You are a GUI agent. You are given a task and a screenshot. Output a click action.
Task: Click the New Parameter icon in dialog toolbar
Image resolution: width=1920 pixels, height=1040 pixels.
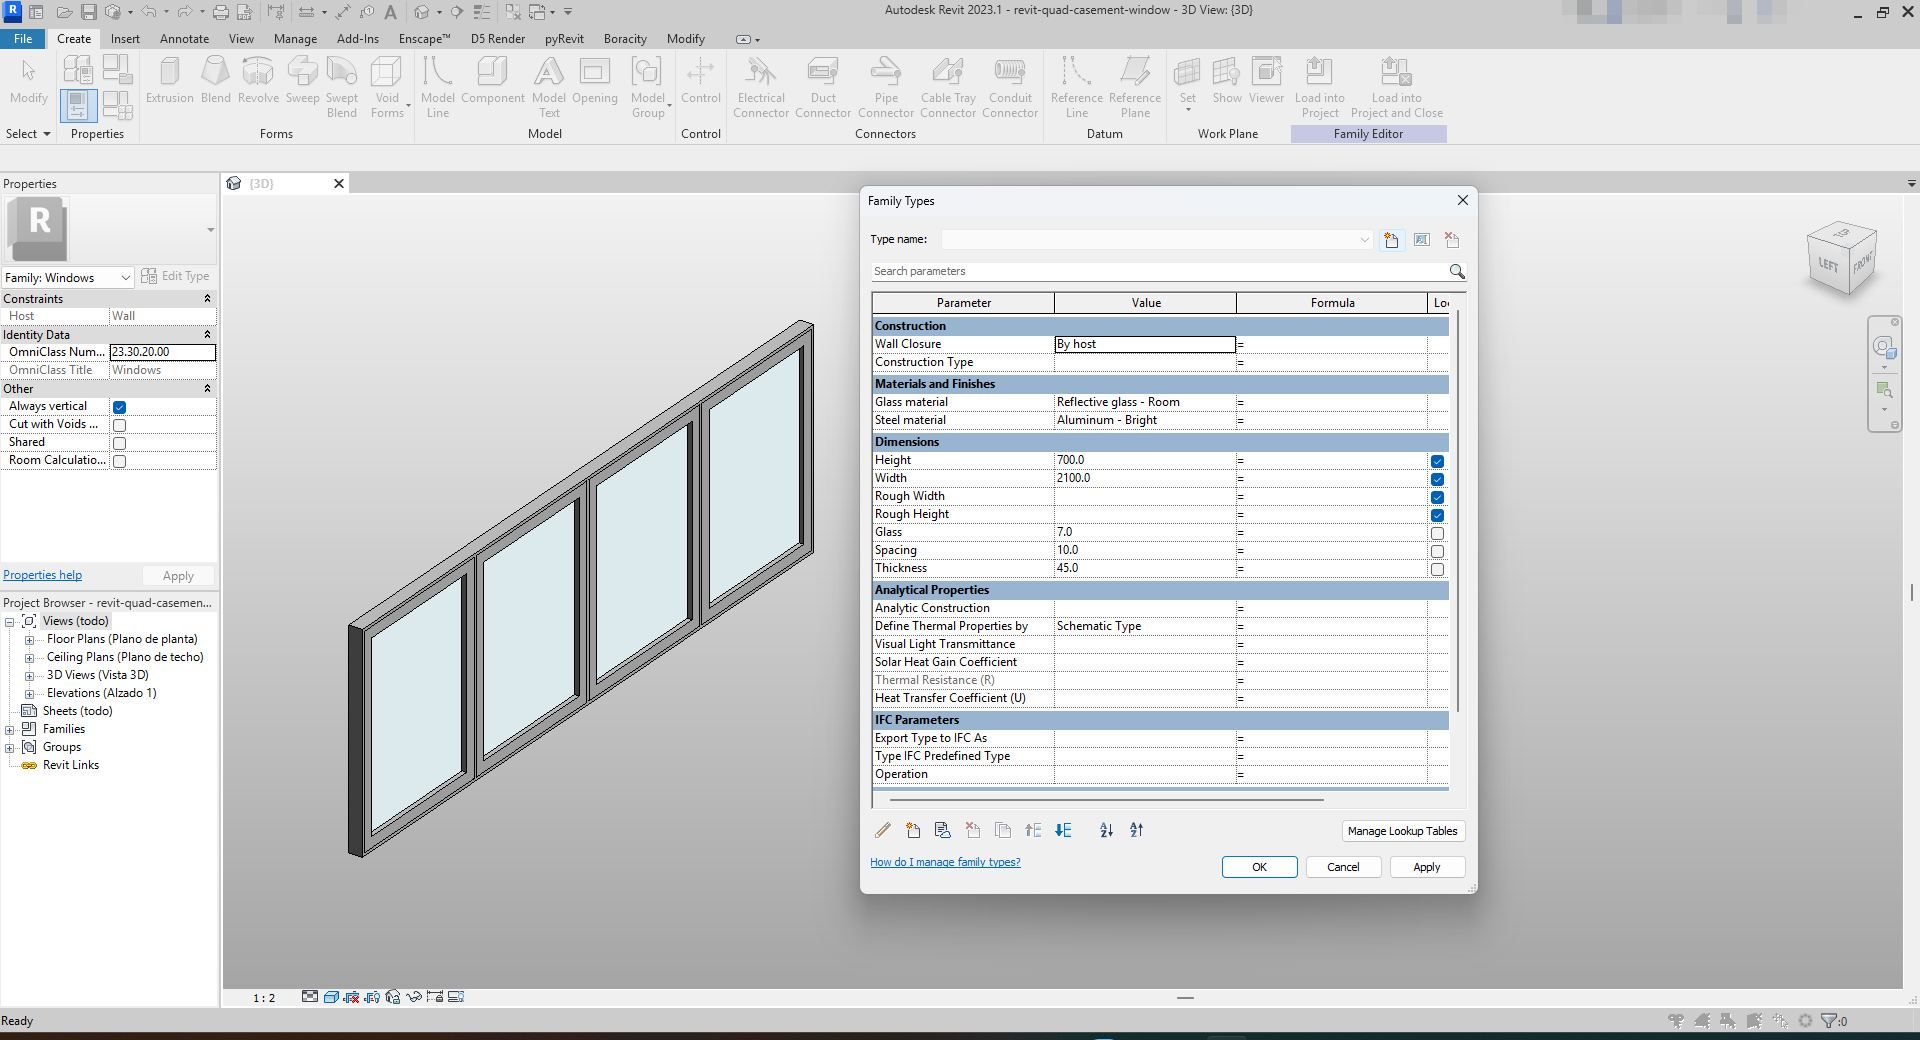pos(913,830)
